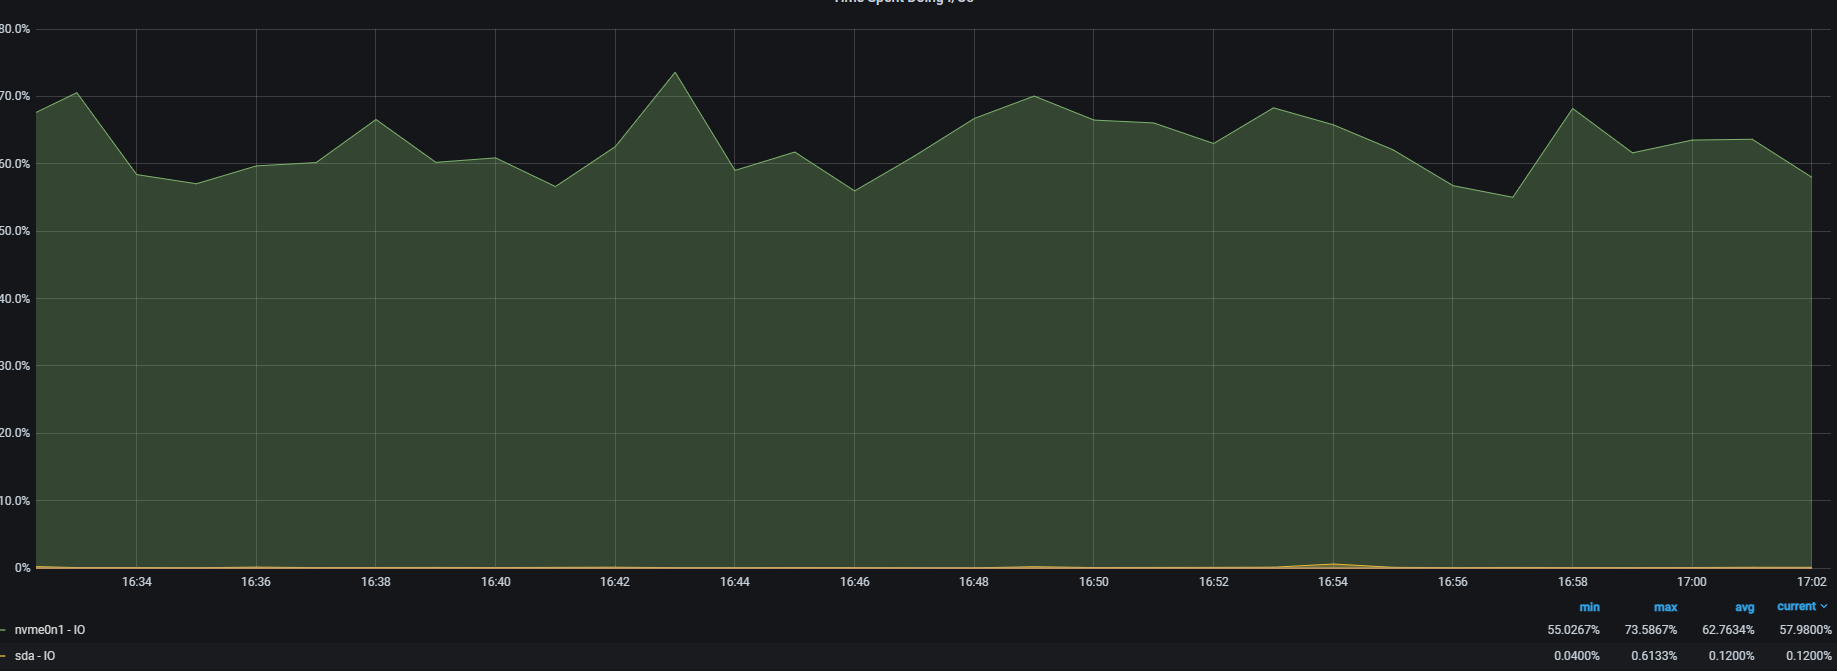This screenshot has width=1837, height=671.
Task: Click the yellow sda legend color line
Action: click(4, 656)
